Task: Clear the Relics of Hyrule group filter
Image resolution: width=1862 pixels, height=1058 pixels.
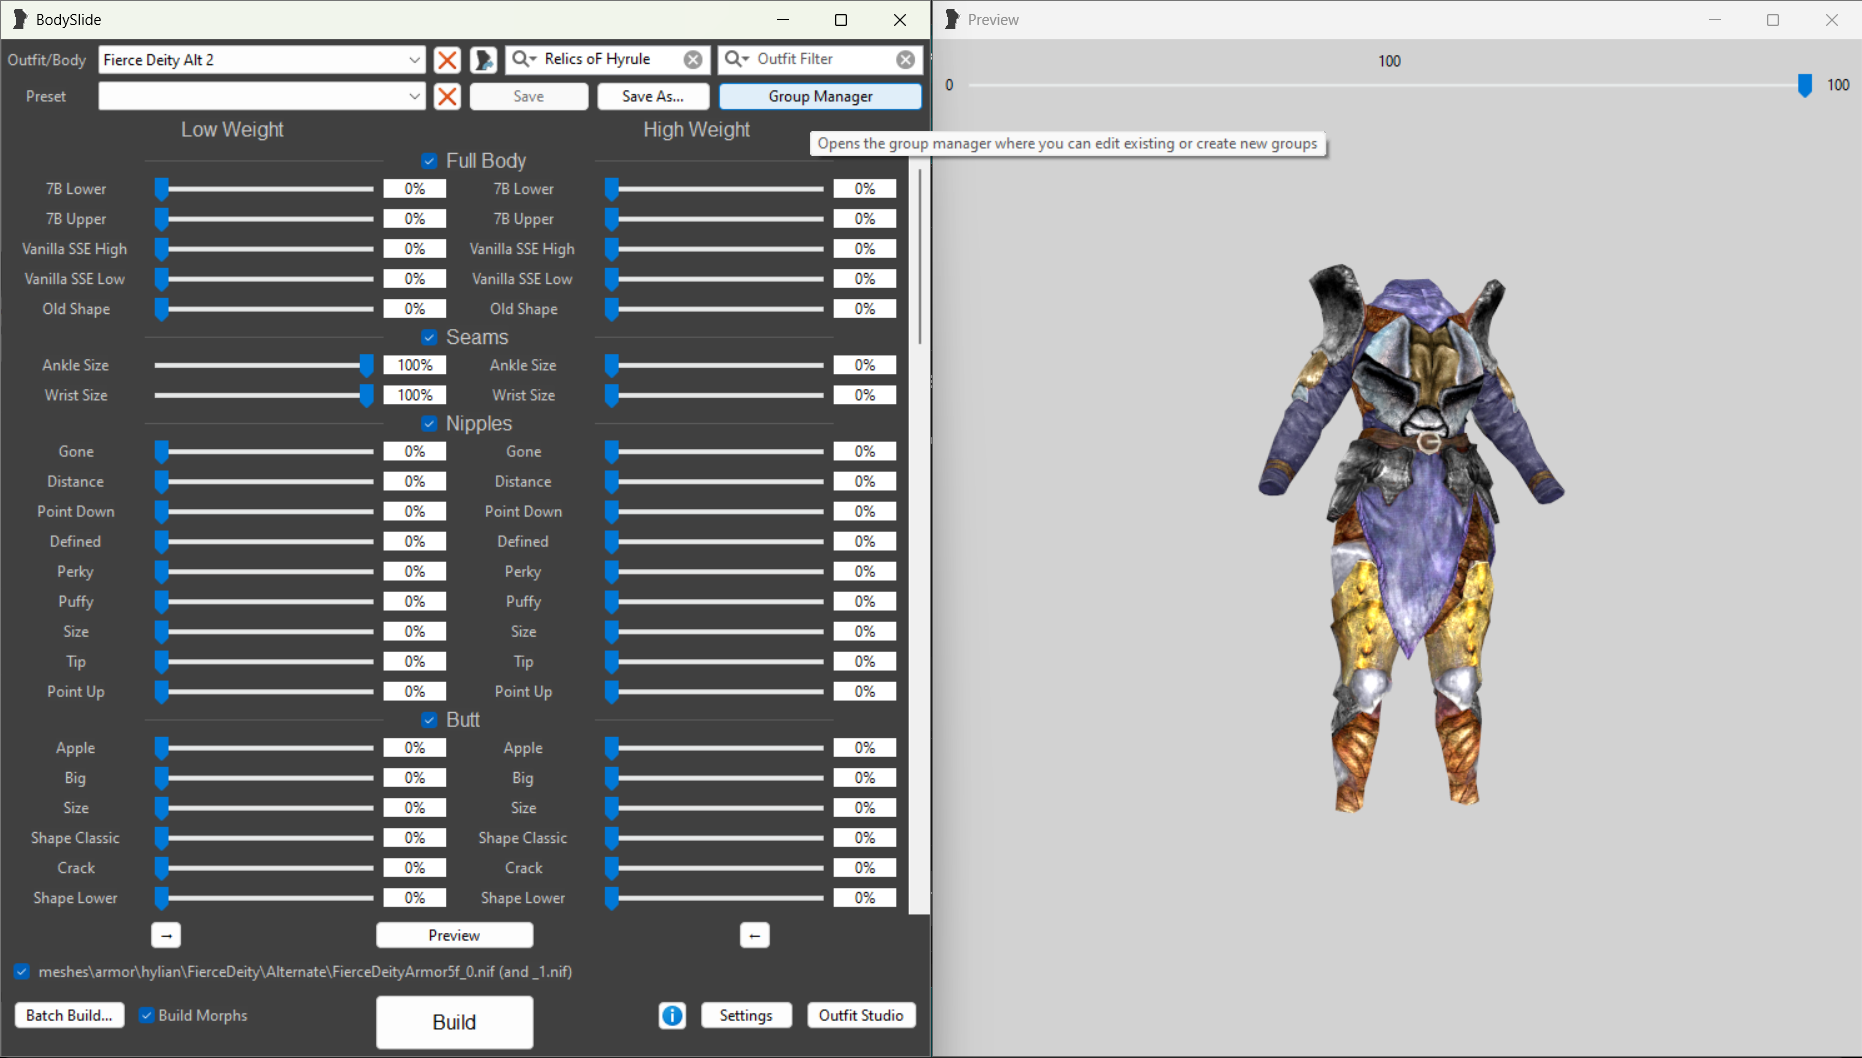Action: (693, 59)
